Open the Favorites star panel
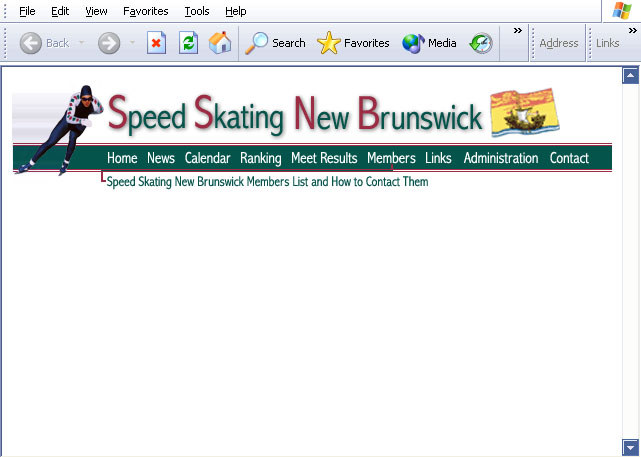Image resolution: width=641 pixels, height=457 pixels. tap(353, 43)
